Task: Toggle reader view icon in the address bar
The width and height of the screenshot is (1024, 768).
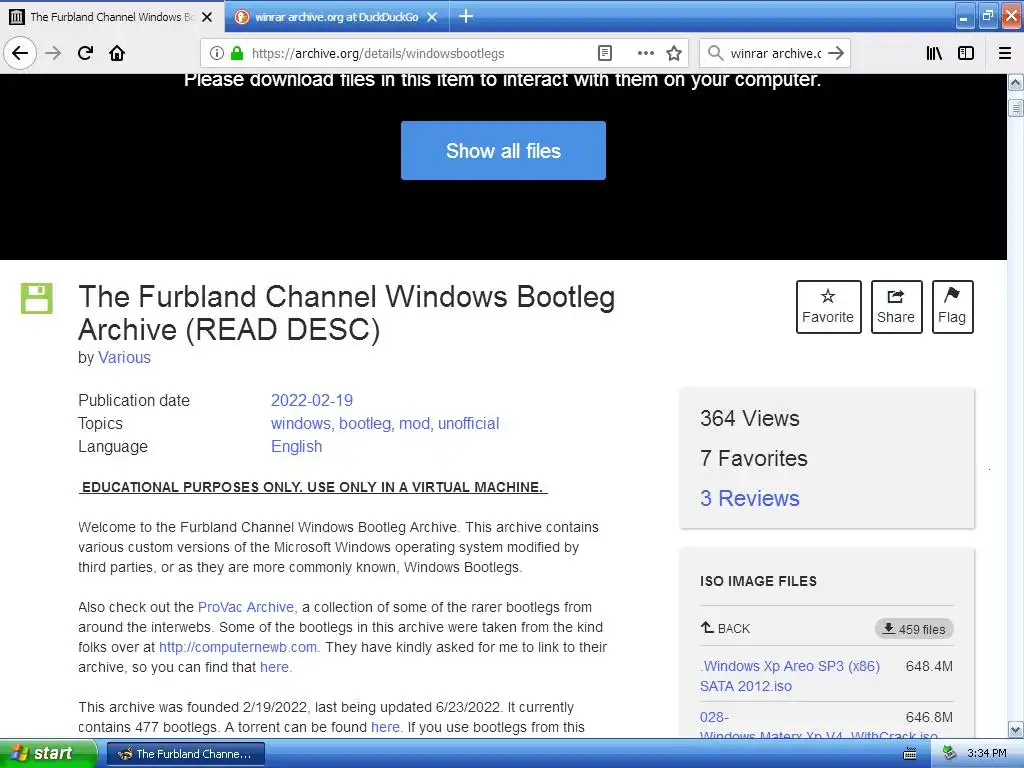Action: click(x=605, y=54)
